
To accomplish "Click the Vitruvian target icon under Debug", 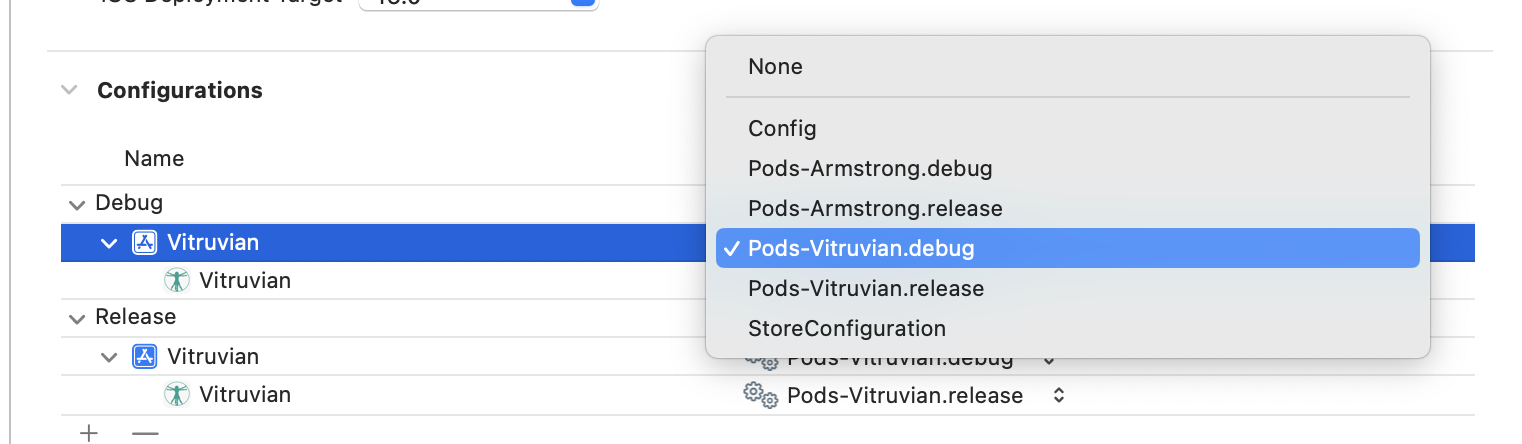I will point(177,280).
